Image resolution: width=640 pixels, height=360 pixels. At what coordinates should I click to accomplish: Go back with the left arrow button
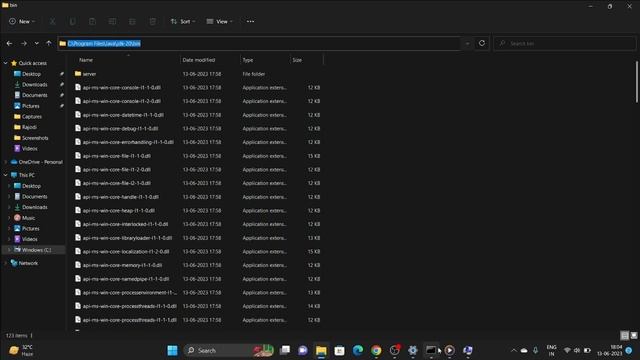[9, 43]
